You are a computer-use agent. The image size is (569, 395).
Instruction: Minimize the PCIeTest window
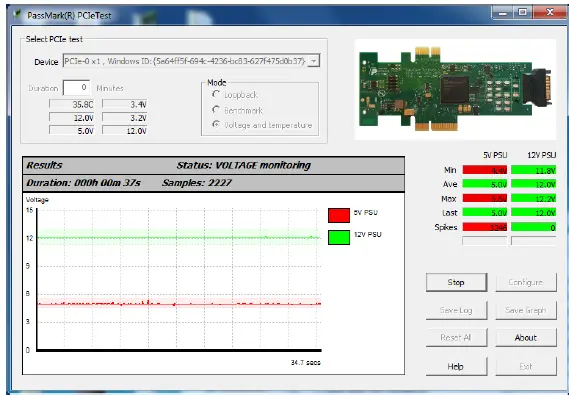[x=503, y=12]
